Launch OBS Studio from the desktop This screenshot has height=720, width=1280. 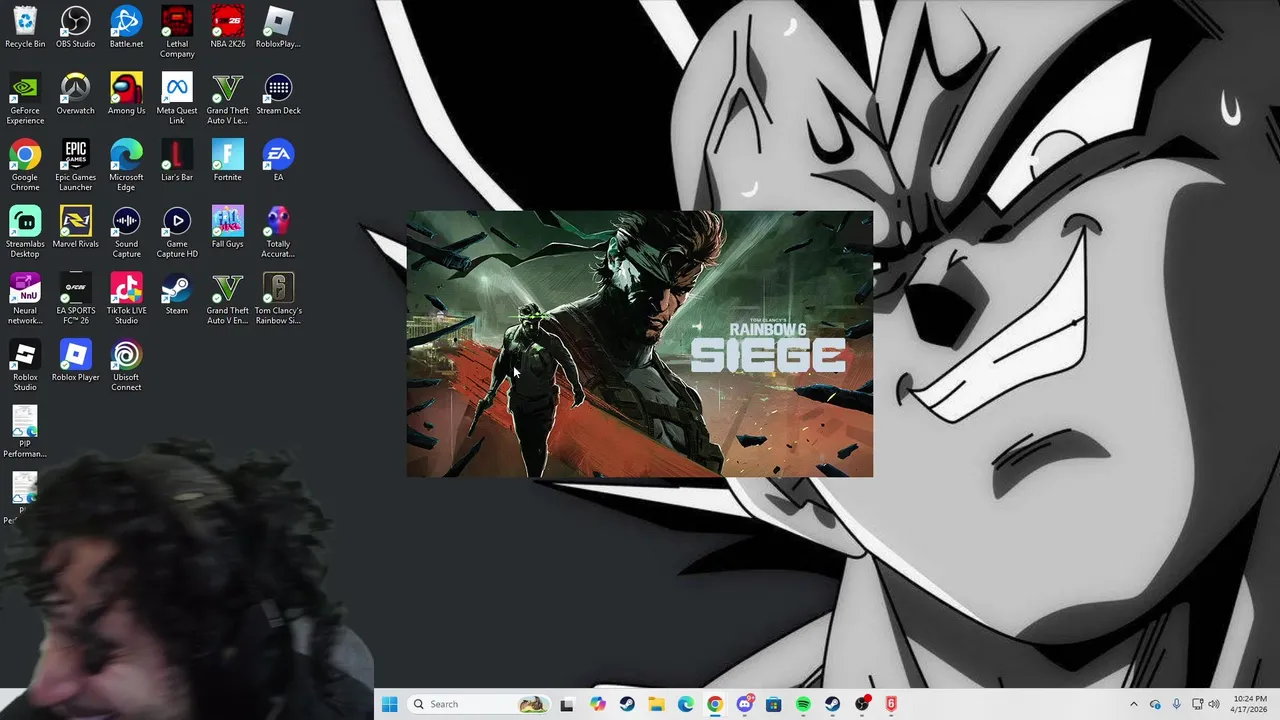pyautogui.click(x=76, y=27)
